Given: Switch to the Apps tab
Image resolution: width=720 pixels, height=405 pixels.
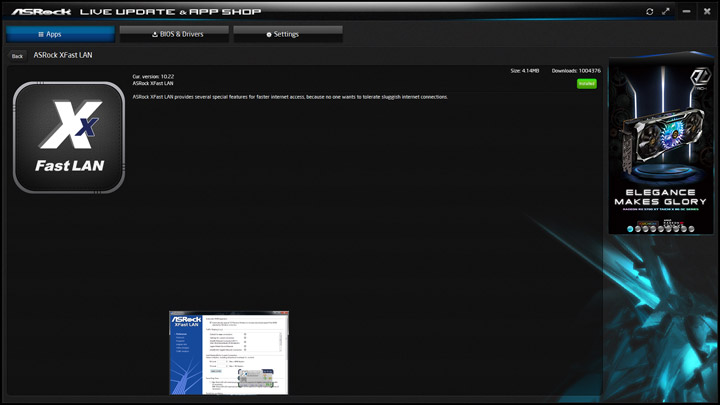Looking at the screenshot, I should [x=60, y=34].
